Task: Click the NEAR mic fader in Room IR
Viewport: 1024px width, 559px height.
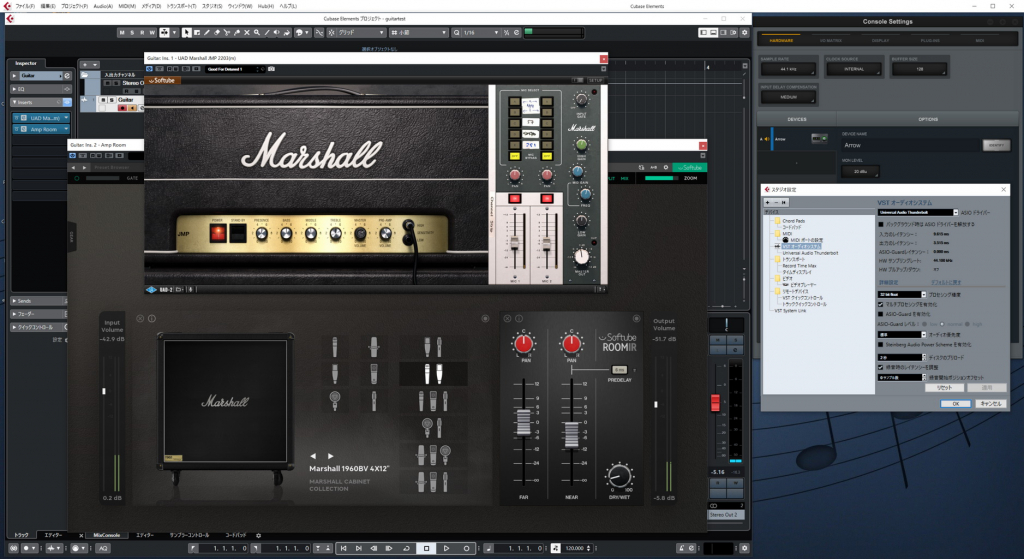Action: (x=572, y=433)
